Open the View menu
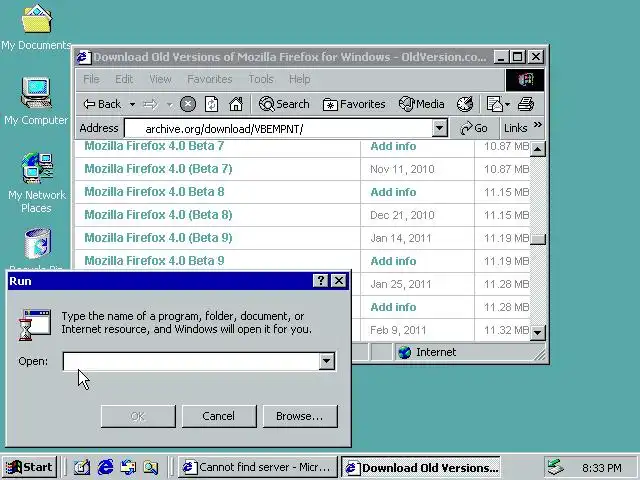This screenshot has height=480, width=640. tap(160, 79)
